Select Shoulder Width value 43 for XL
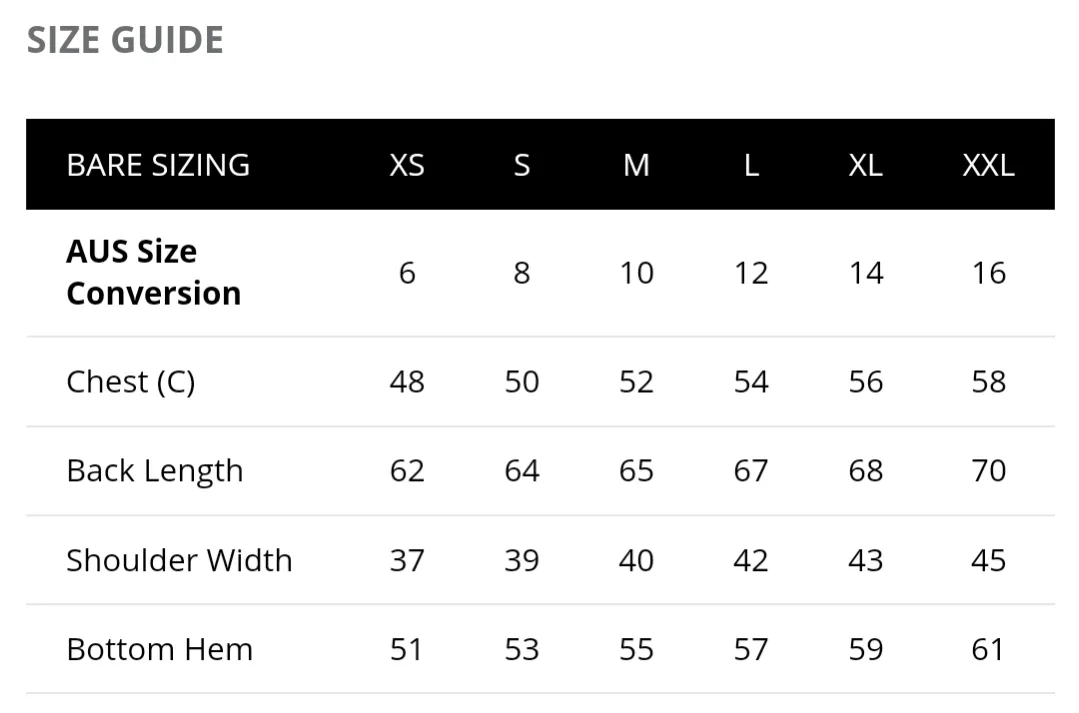This screenshot has width=1079, height=713. point(866,560)
